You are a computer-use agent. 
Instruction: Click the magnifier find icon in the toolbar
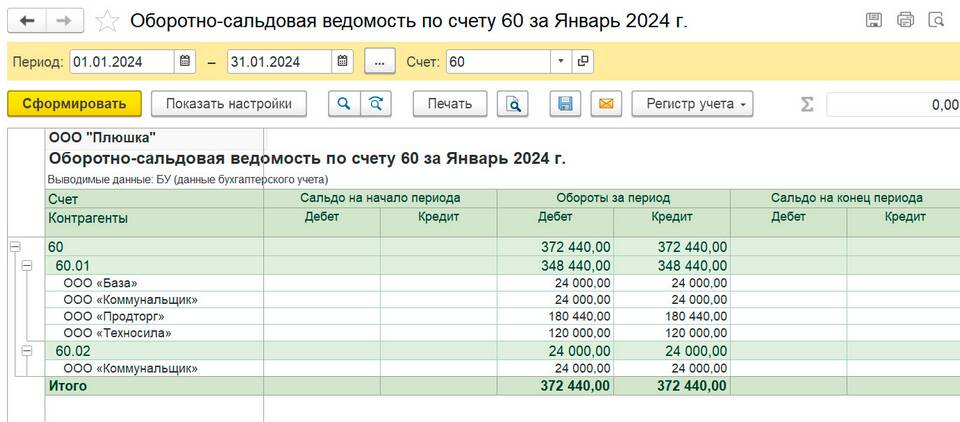click(x=344, y=104)
